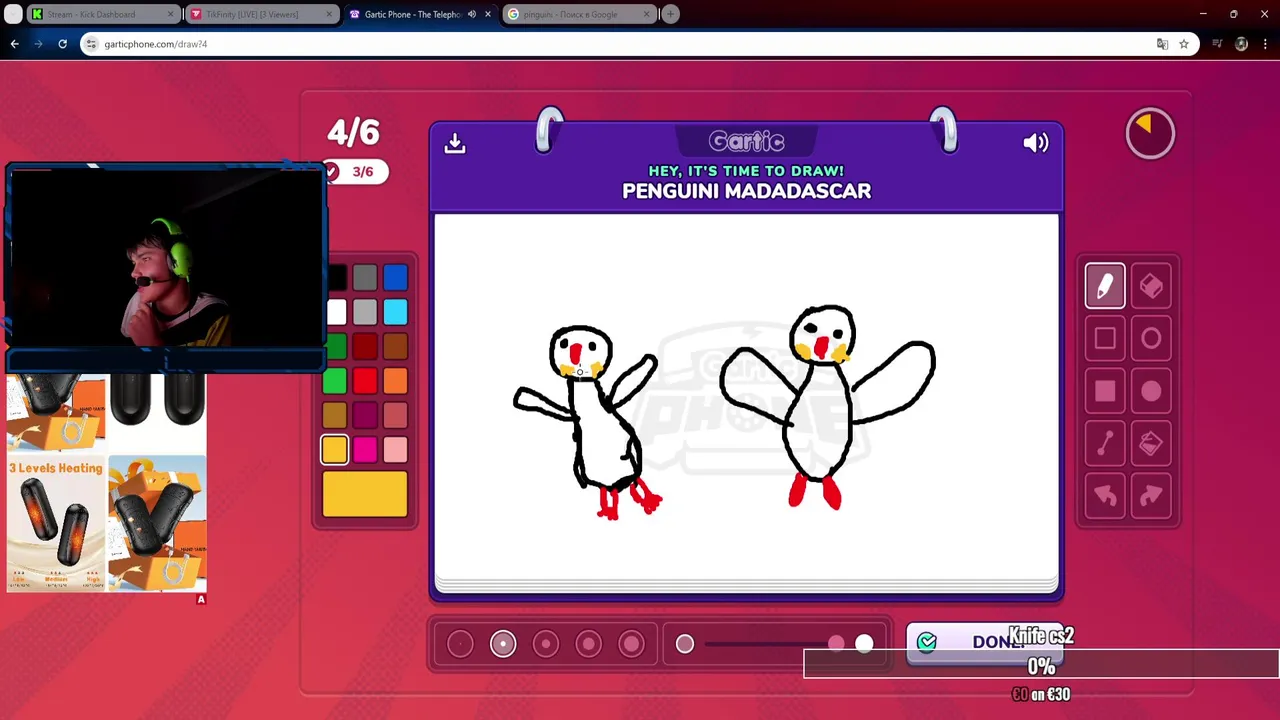The width and height of the screenshot is (1280, 720).
Task: Pick the bright red color swatch
Action: tap(365, 381)
